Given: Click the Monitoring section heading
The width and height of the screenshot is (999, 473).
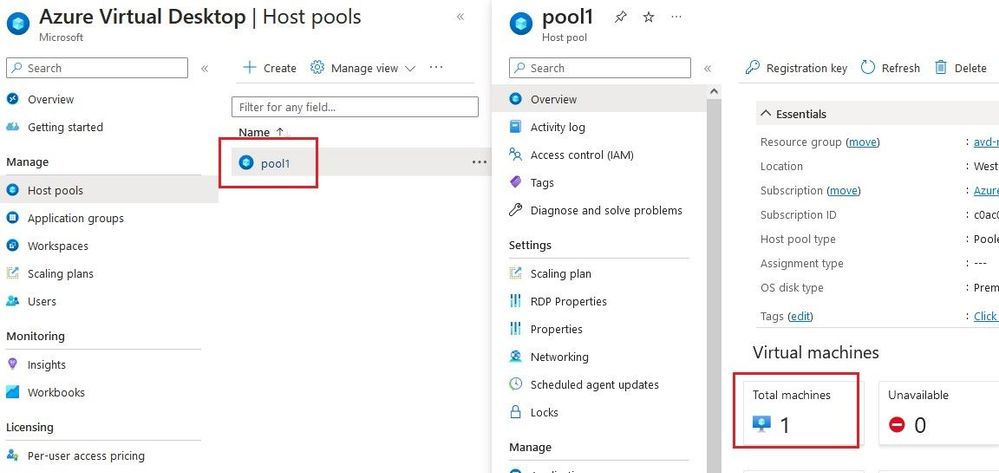Looking at the screenshot, I should click(35, 335).
